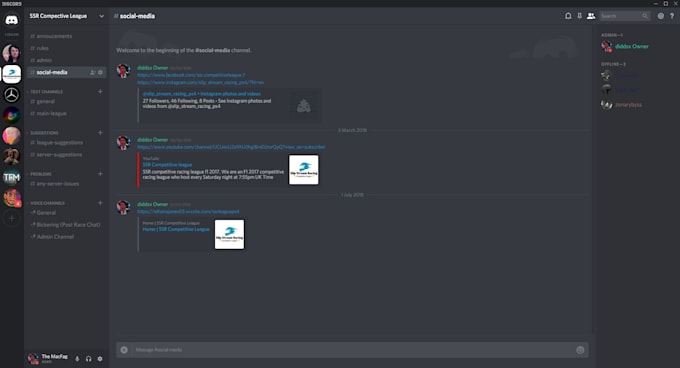Open the facebook.com link in first message
The image size is (680, 368).
click(191, 75)
